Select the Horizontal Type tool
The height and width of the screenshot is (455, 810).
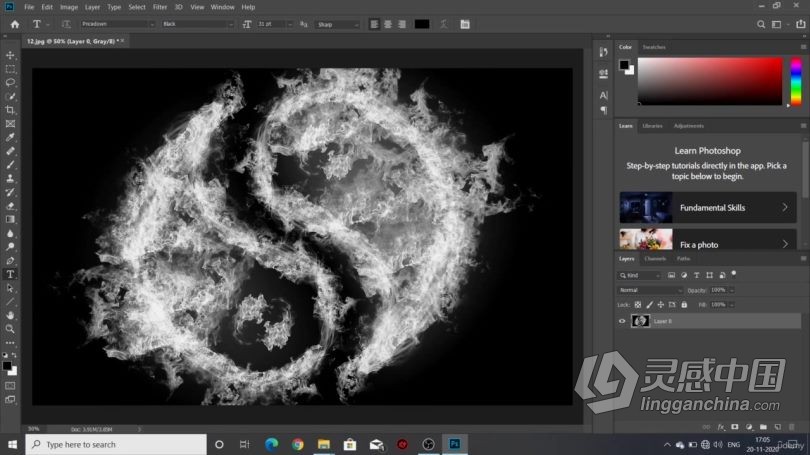(11, 274)
